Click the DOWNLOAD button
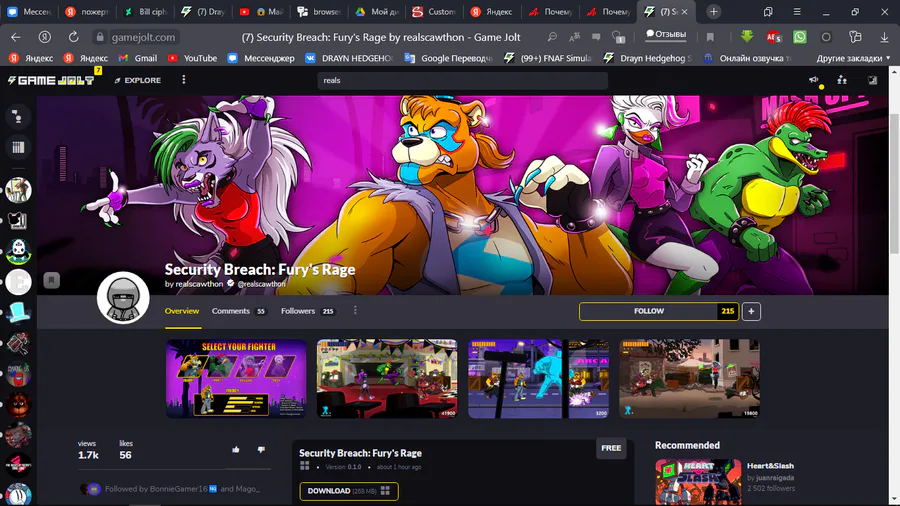This screenshot has width=900, height=506. (348, 491)
